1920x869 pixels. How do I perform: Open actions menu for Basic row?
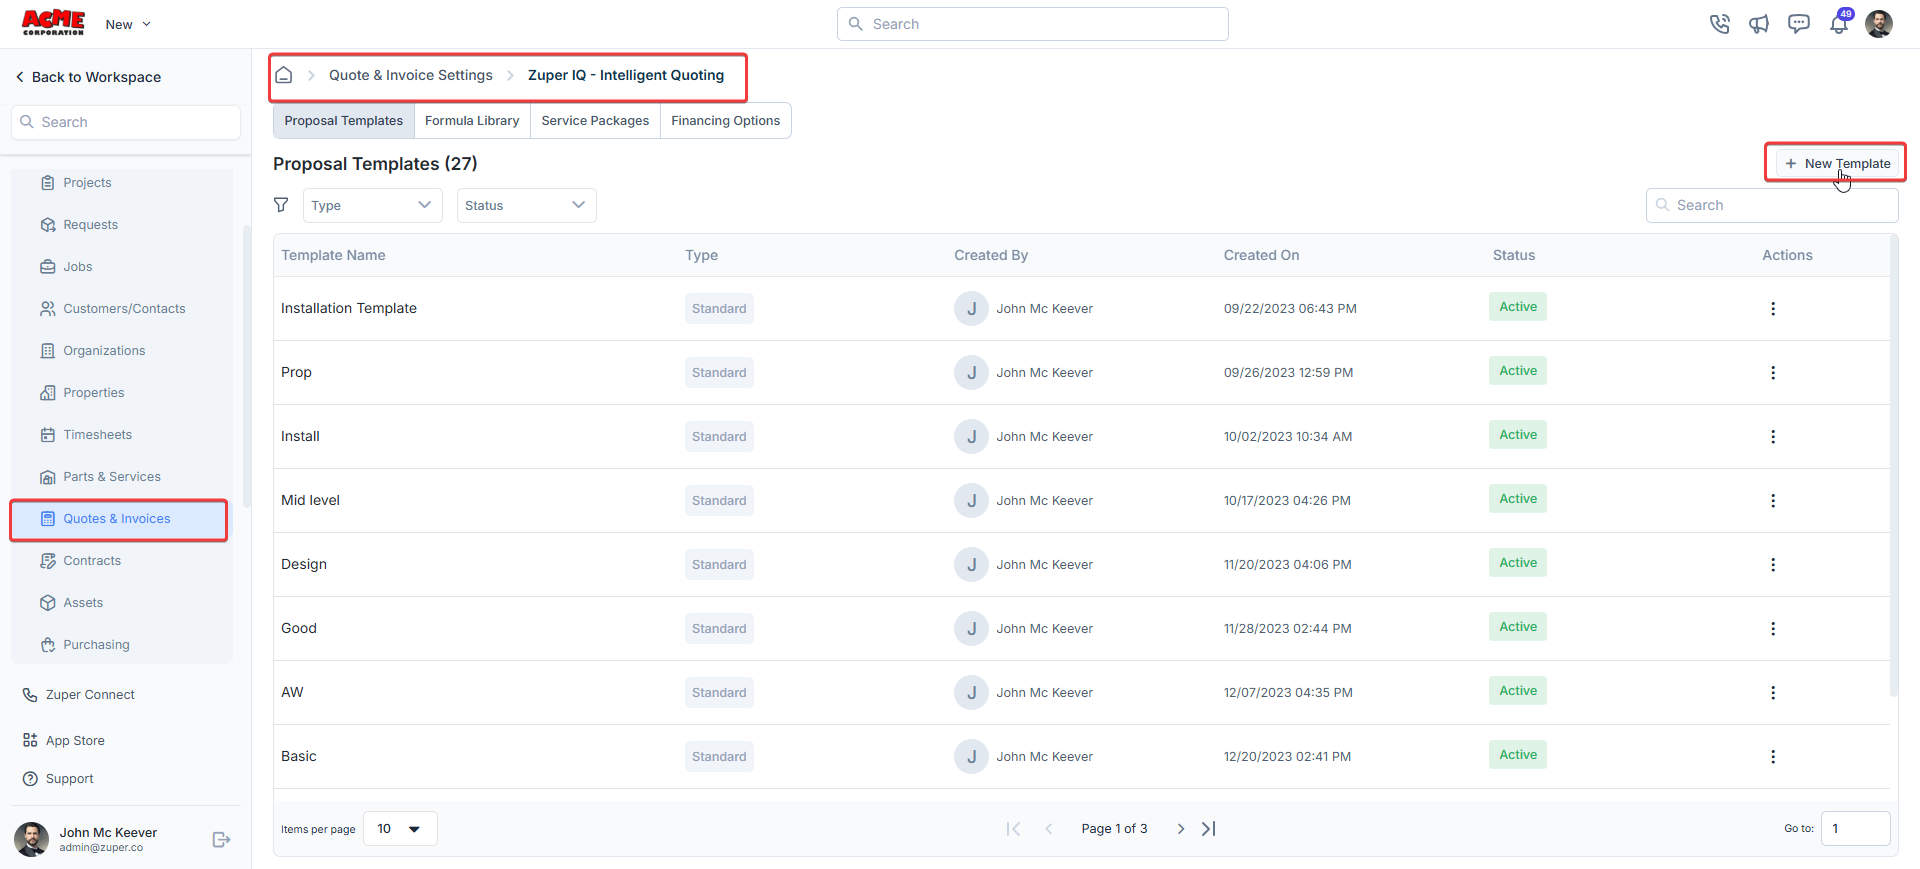1773,757
